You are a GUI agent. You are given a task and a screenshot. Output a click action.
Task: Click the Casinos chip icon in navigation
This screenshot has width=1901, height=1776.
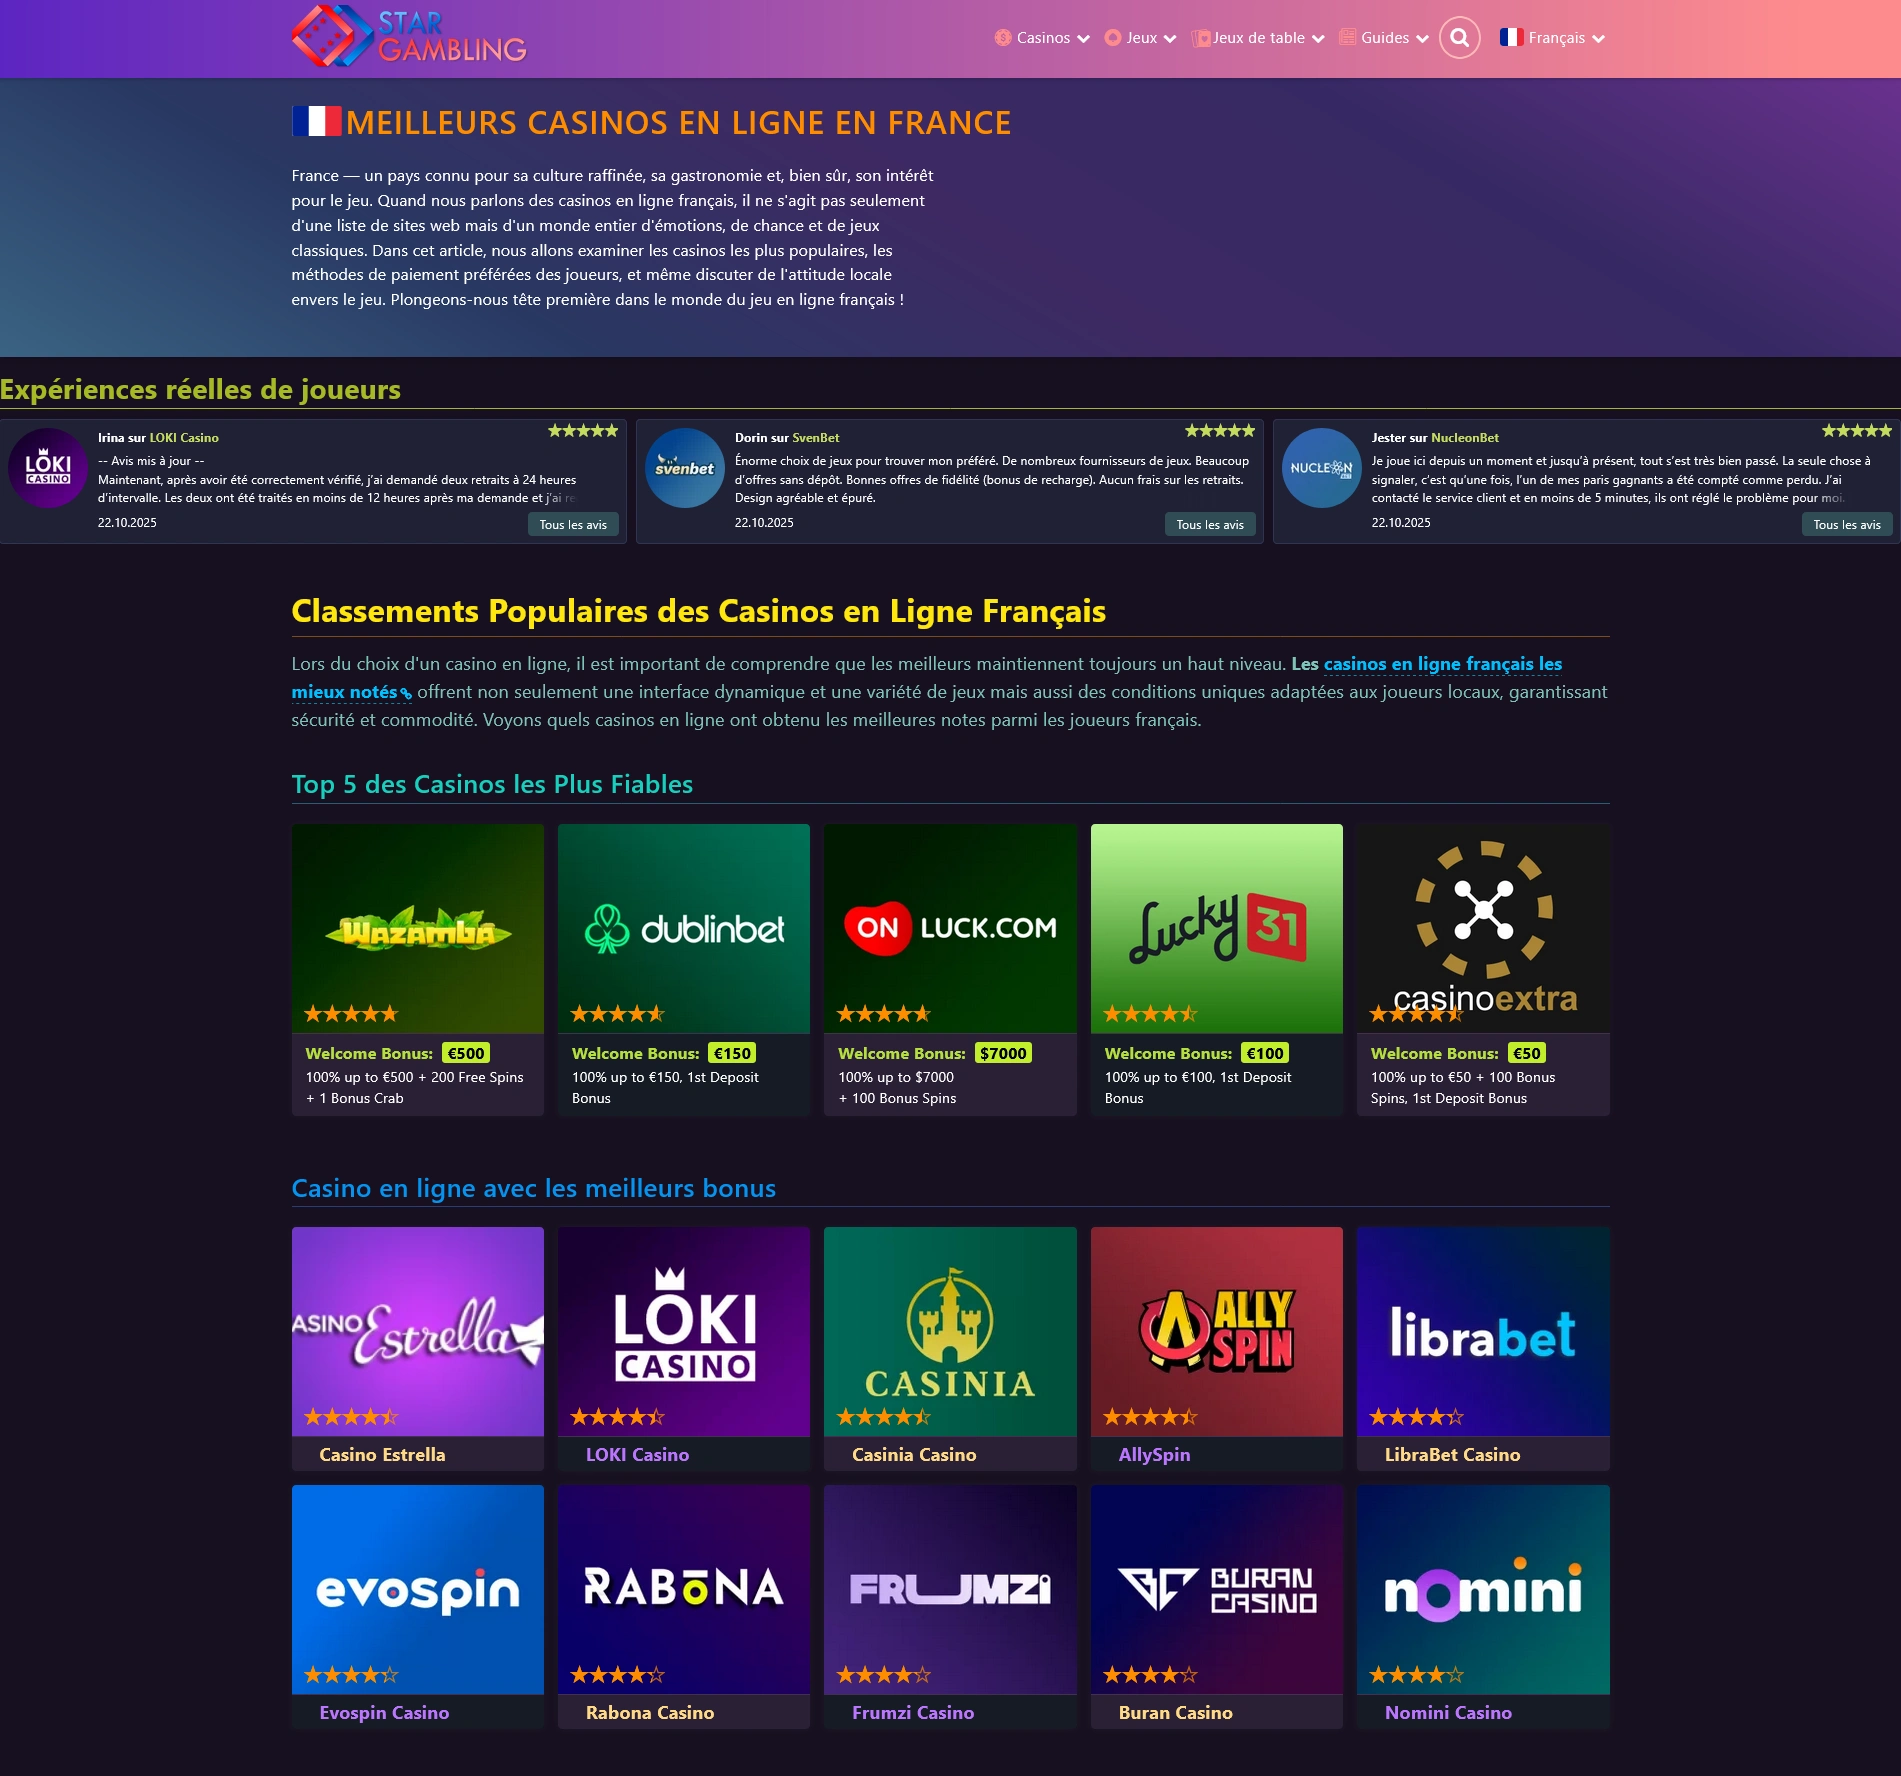[1003, 38]
